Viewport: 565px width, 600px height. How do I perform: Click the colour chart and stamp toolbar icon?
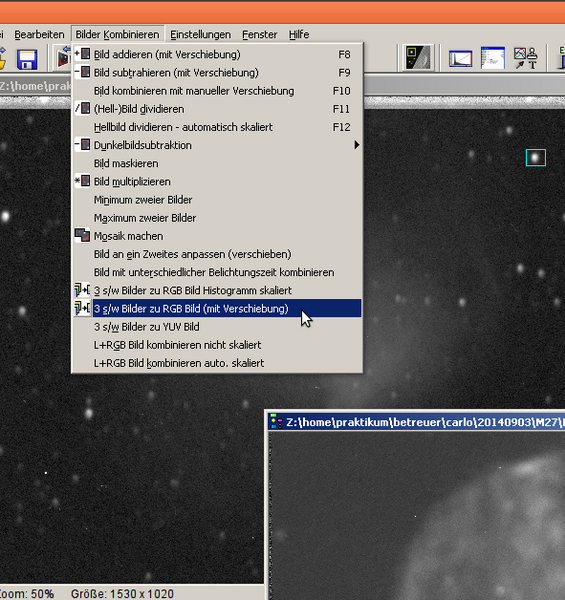coord(526,58)
